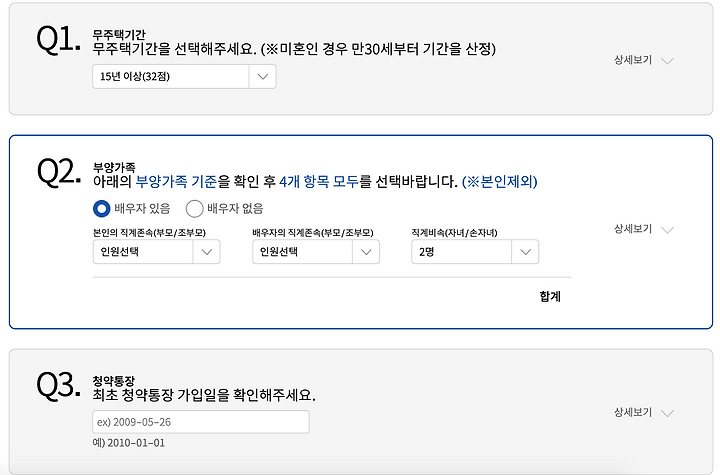This screenshot has width=720, height=475.
Task: Open 본인의 직계존속 인원선택 dropdown
Action: tap(157, 252)
